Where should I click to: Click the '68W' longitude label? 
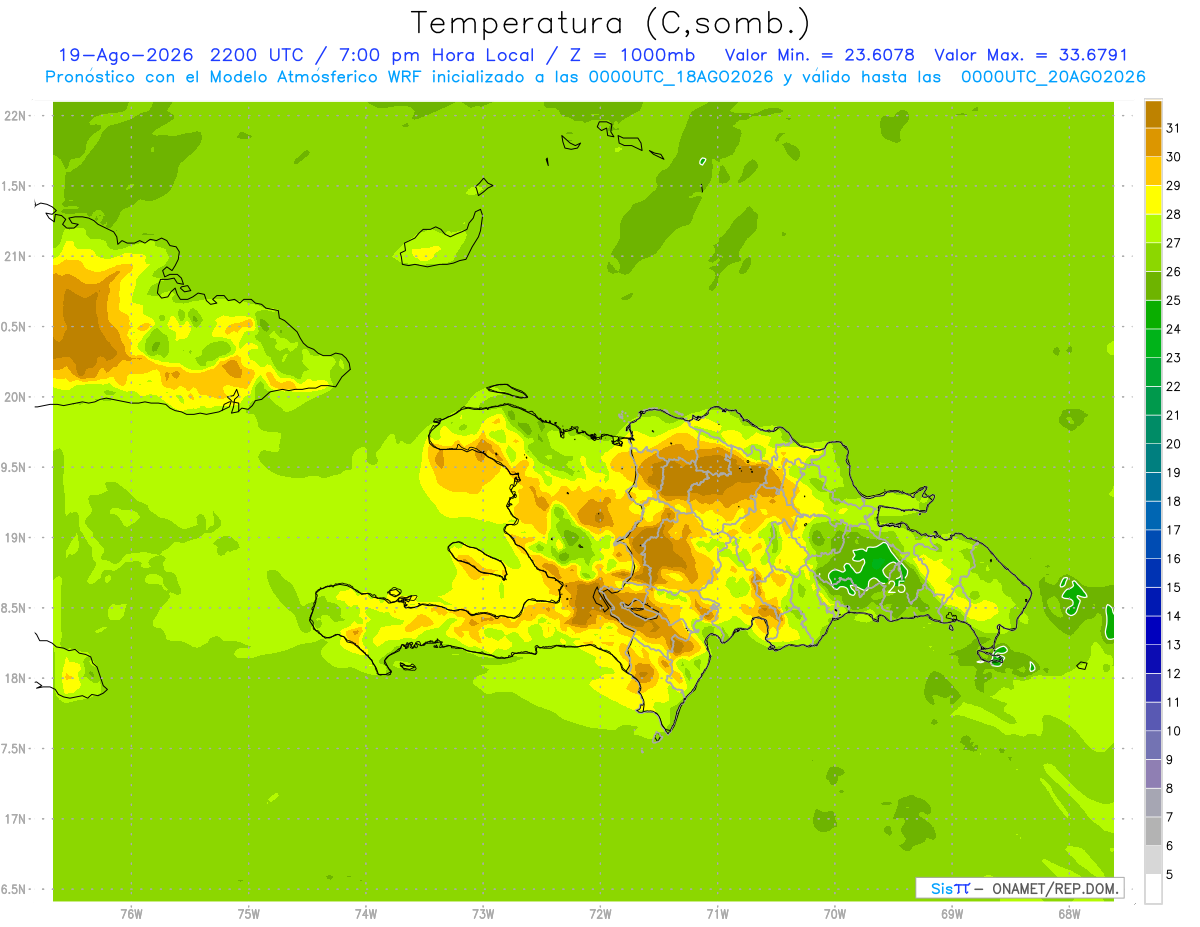(x=1069, y=914)
